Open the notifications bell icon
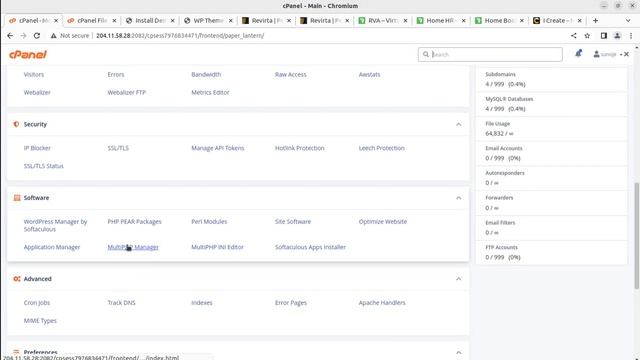The image size is (640, 360). pos(578,53)
